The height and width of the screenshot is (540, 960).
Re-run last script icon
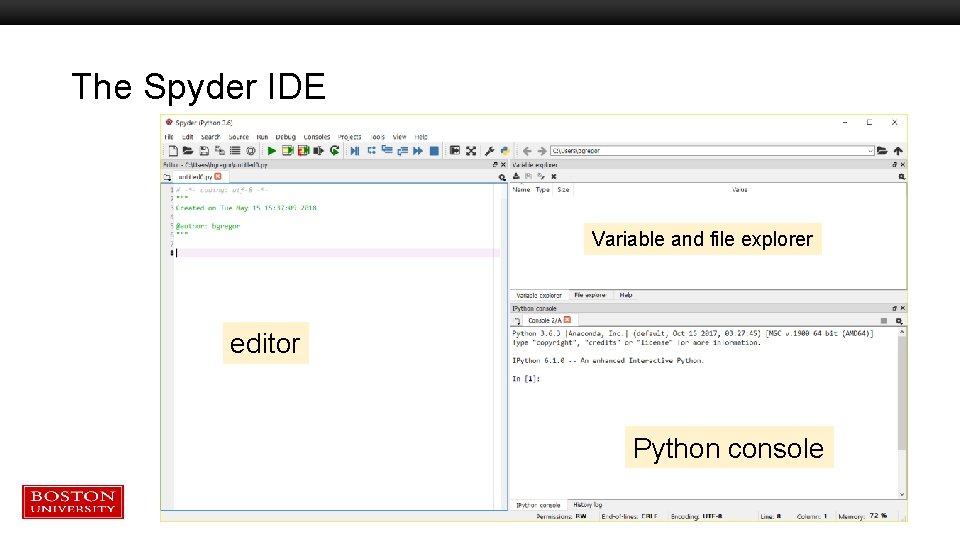click(x=334, y=151)
